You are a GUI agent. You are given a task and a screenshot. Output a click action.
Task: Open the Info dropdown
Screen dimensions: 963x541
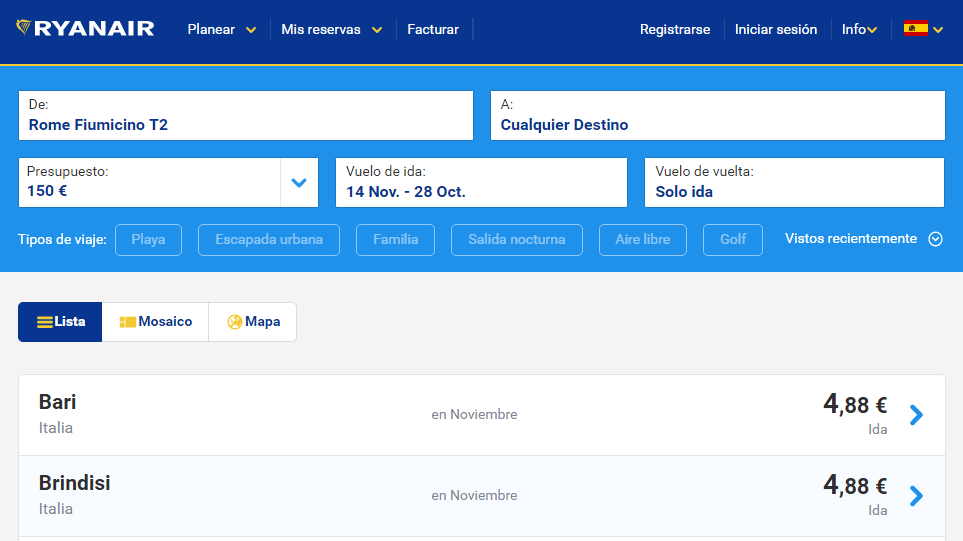click(x=859, y=29)
